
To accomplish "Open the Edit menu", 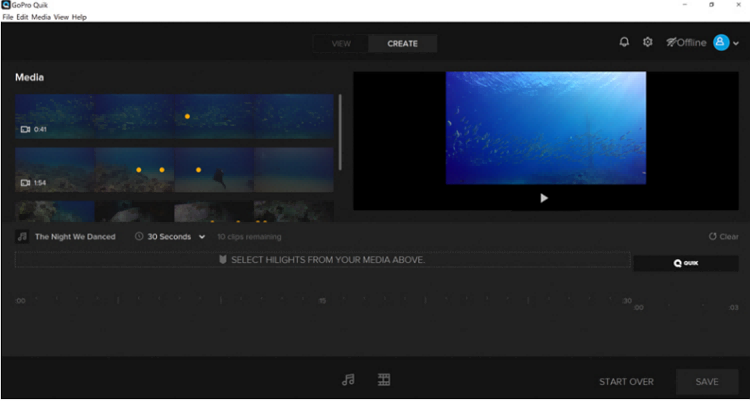I will point(22,17).
